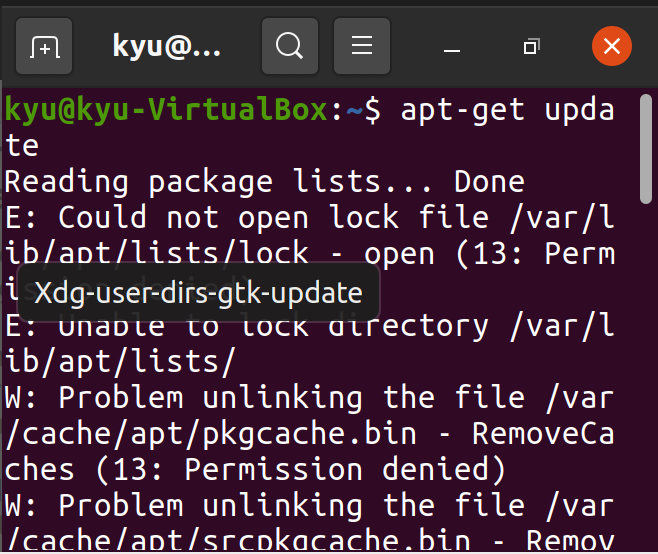Click the green kyu@kyu-VirtualBox prompt text
The width and height of the screenshot is (658, 554).
pyautogui.click(x=166, y=110)
